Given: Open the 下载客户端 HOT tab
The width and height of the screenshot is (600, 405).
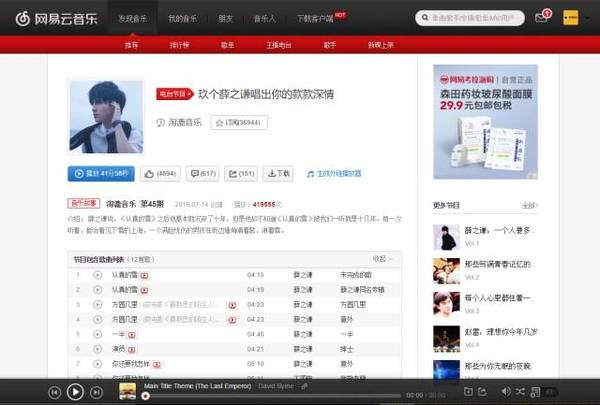Looking at the screenshot, I should pyautogui.click(x=315, y=18).
